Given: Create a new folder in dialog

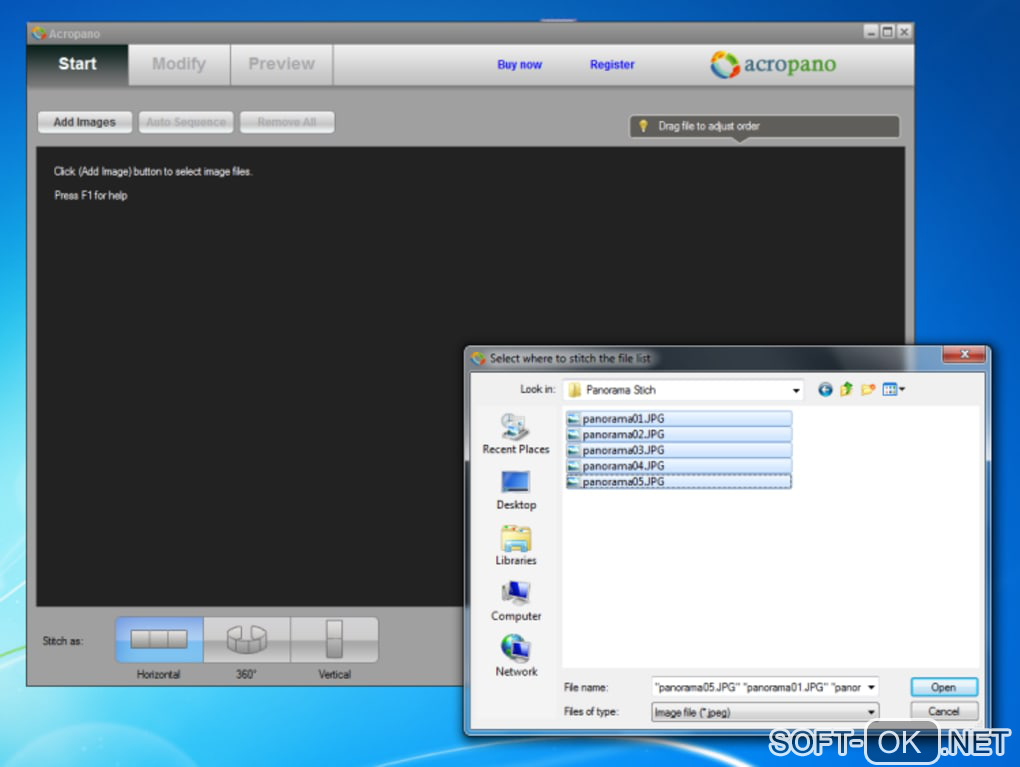Looking at the screenshot, I should 868,390.
